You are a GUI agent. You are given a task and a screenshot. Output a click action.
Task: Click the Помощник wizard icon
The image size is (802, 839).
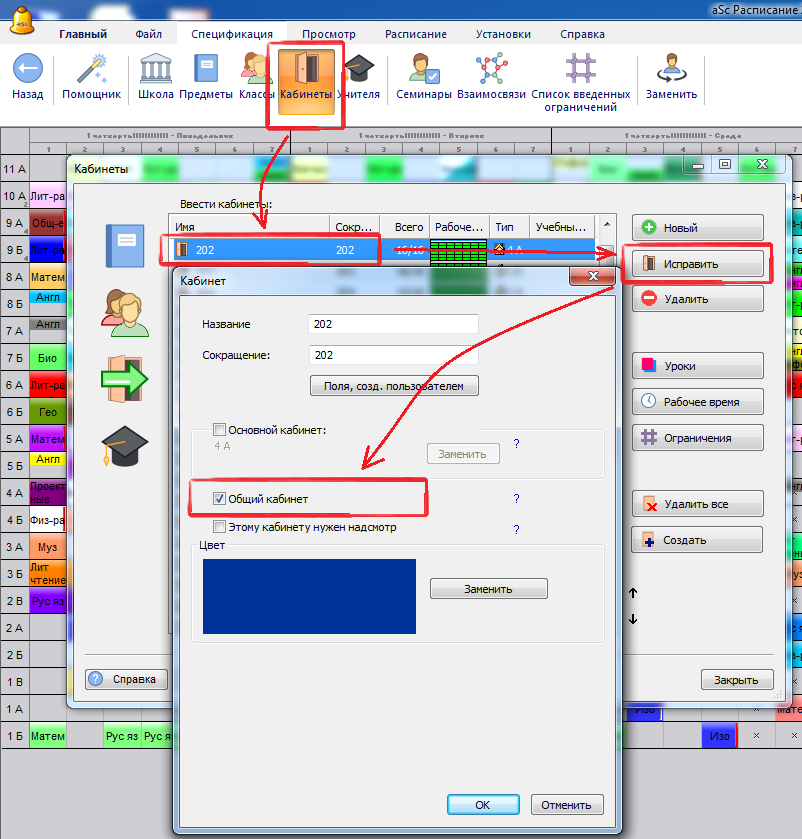pos(91,70)
